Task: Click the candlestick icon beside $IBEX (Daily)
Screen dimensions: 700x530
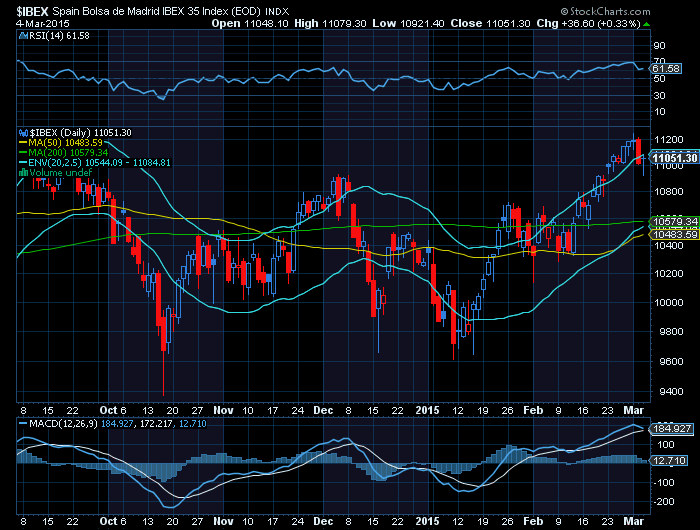Action: click(x=23, y=133)
